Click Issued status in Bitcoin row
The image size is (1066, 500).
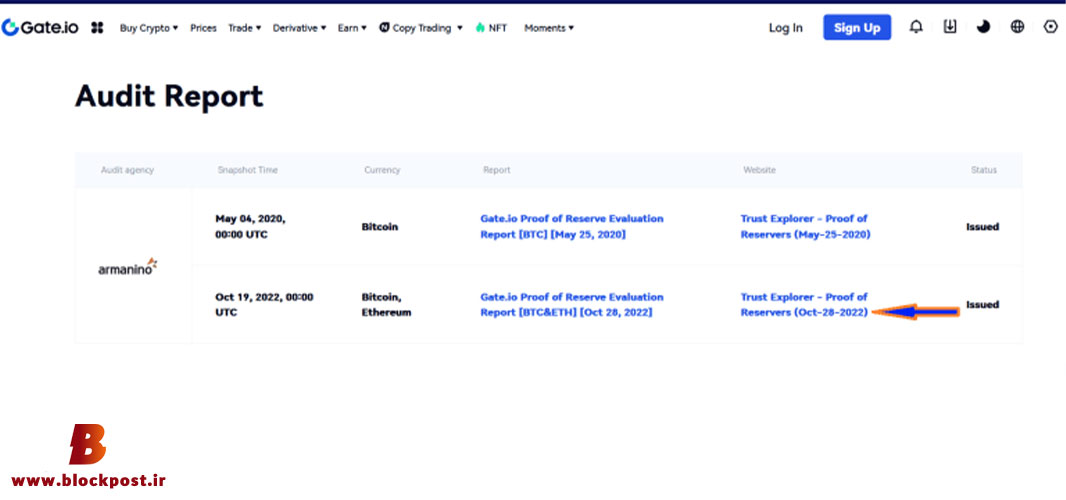coord(982,227)
